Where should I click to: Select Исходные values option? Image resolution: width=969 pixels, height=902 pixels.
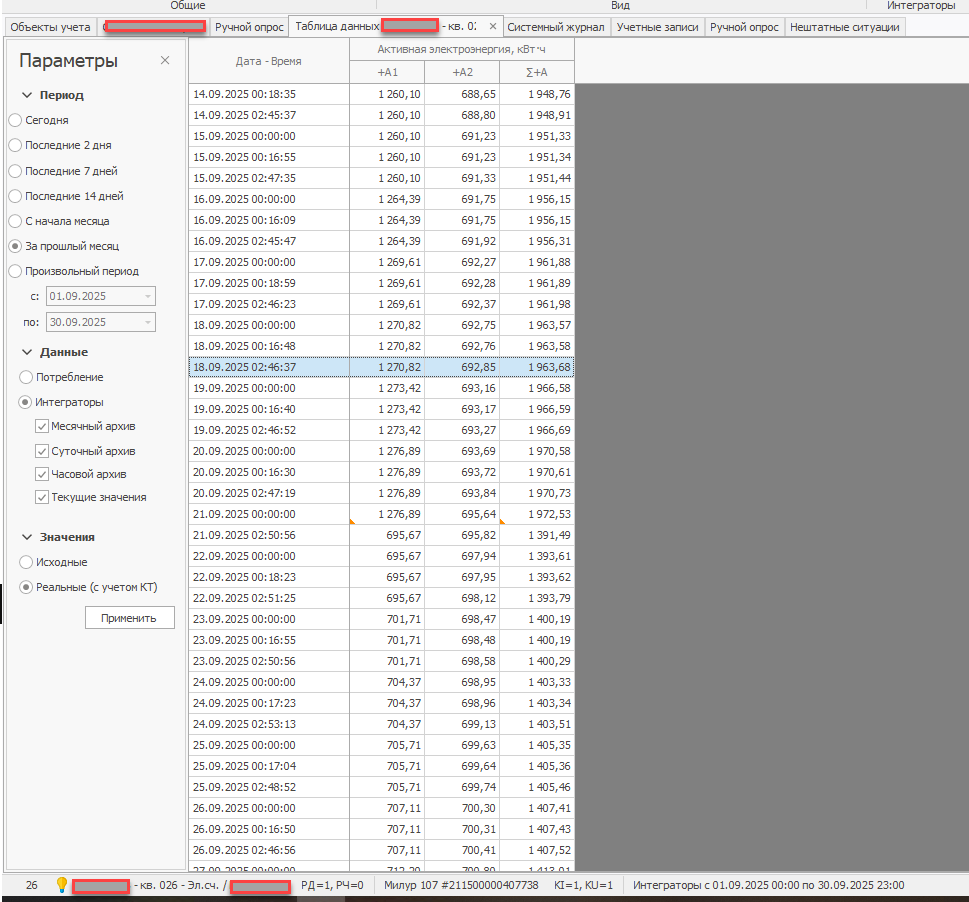click(x=26, y=563)
